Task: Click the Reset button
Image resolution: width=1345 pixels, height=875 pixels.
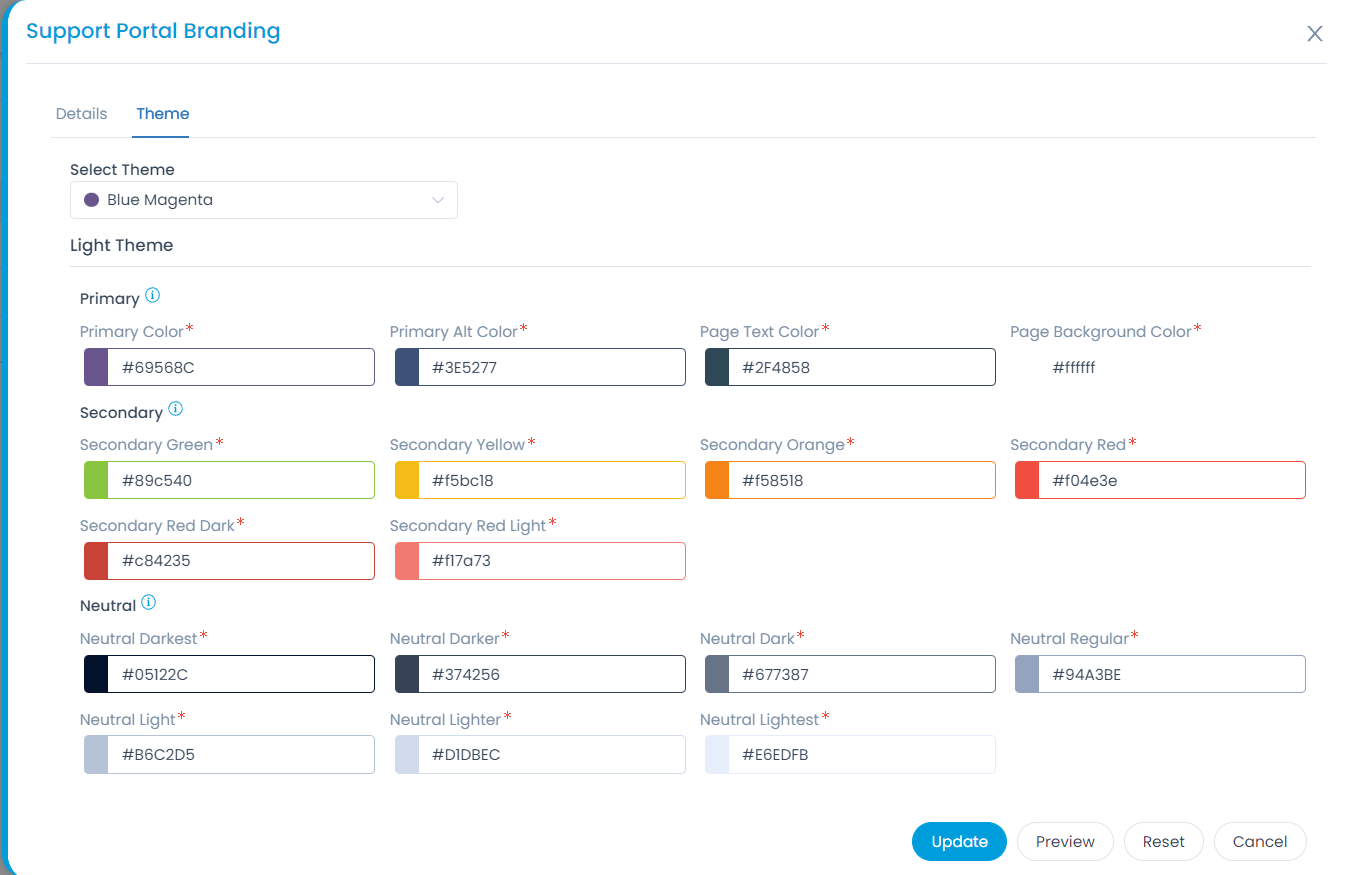Action: 1163,842
